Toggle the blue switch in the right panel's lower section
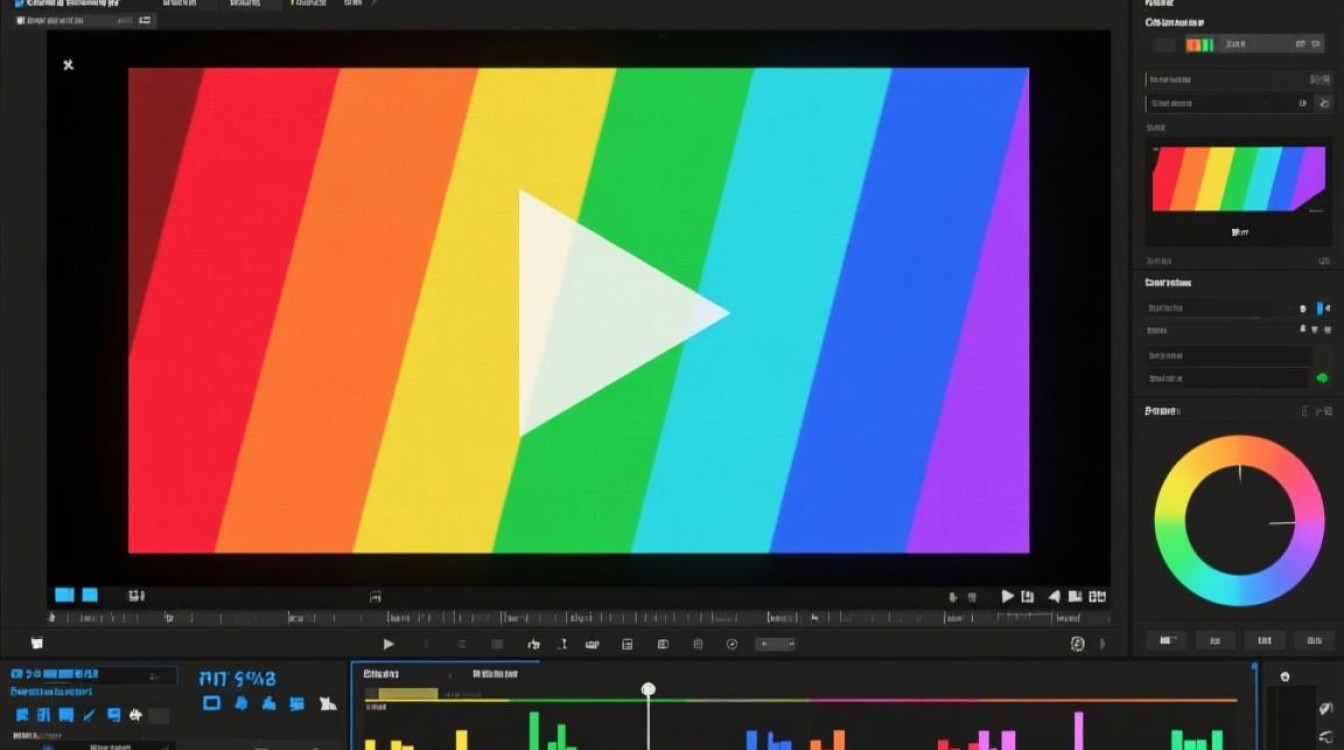Image resolution: width=1344 pixels, height=750 pixels. [1321, 308]
